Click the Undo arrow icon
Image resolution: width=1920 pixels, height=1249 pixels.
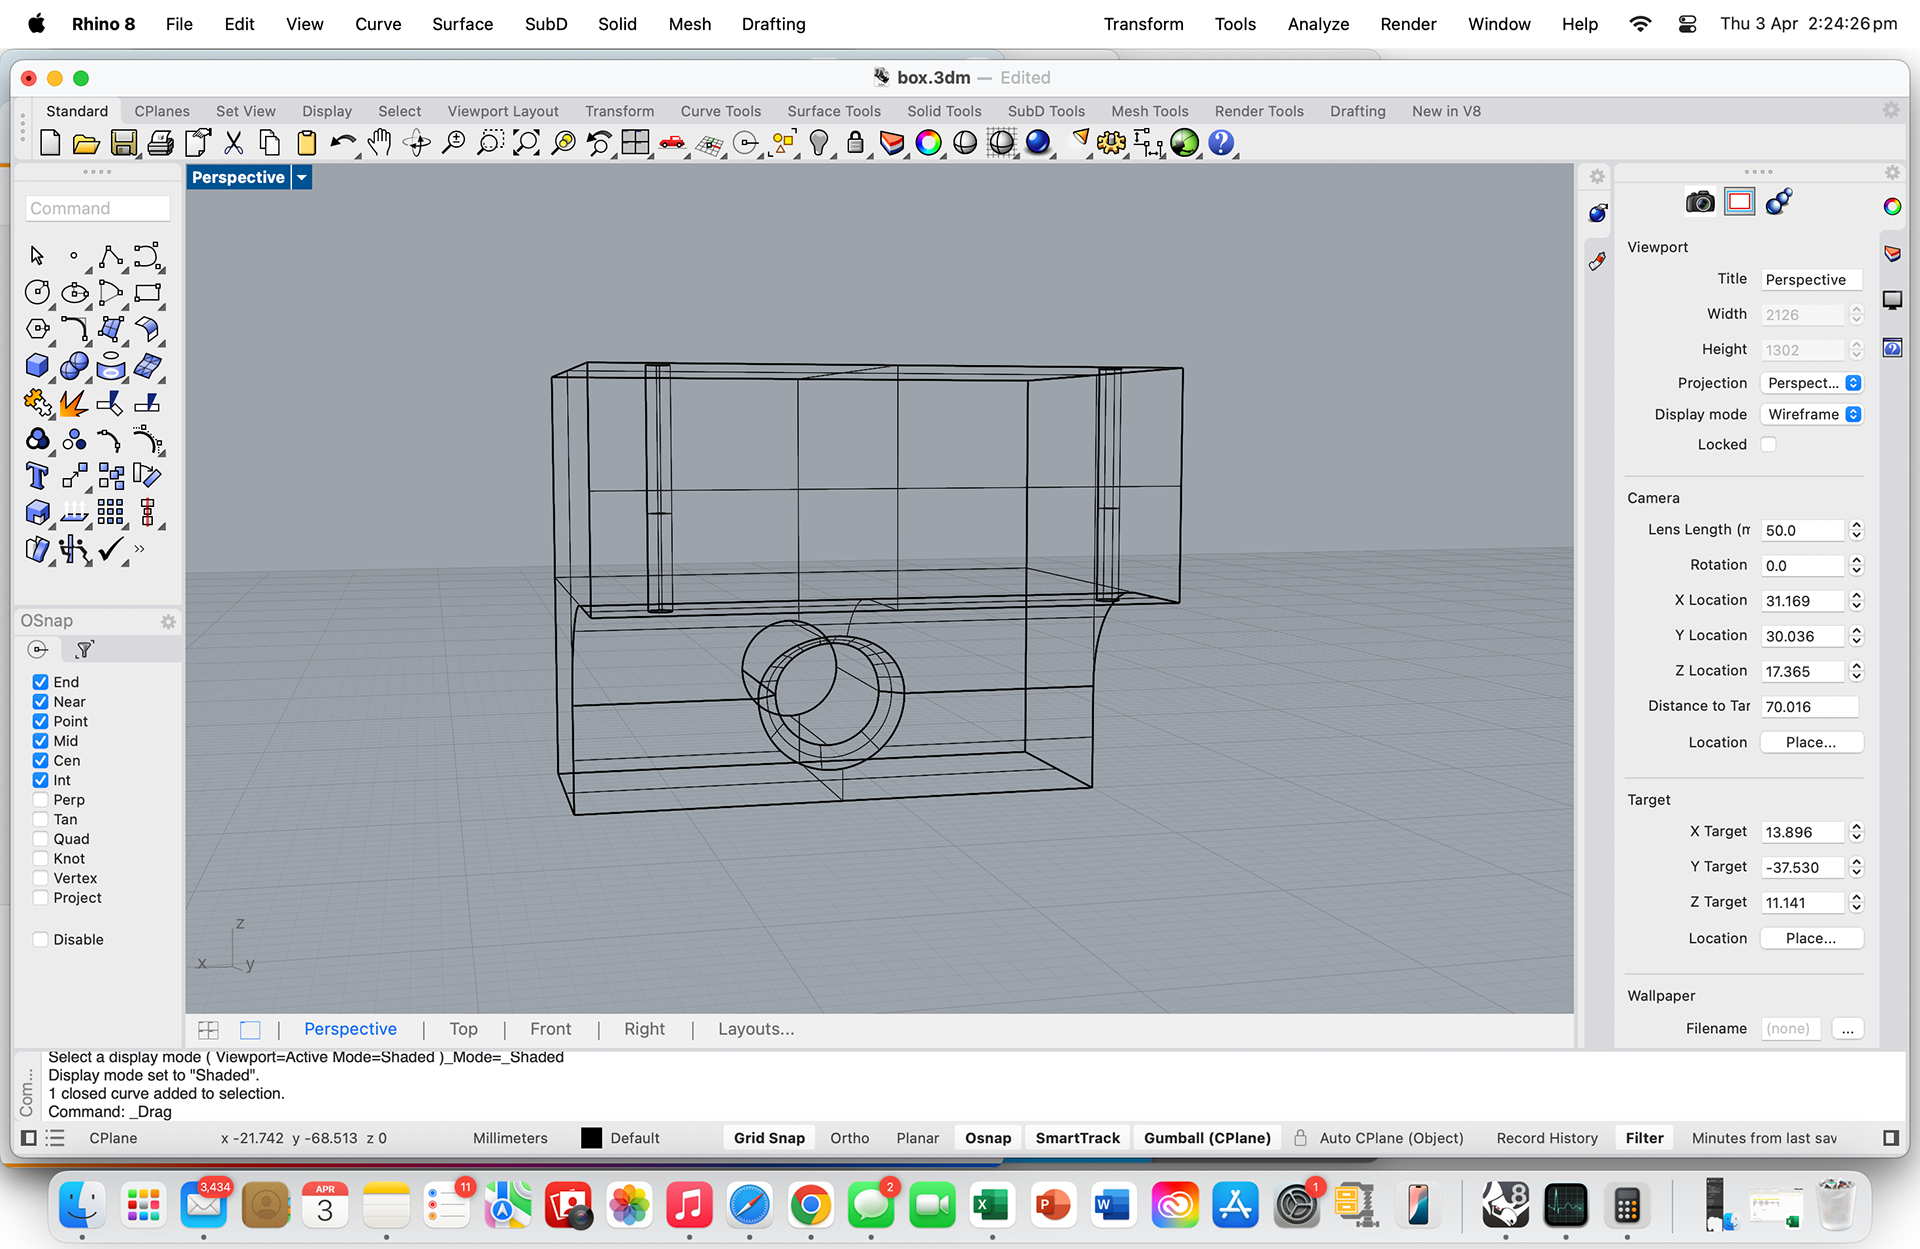point(343,143)
